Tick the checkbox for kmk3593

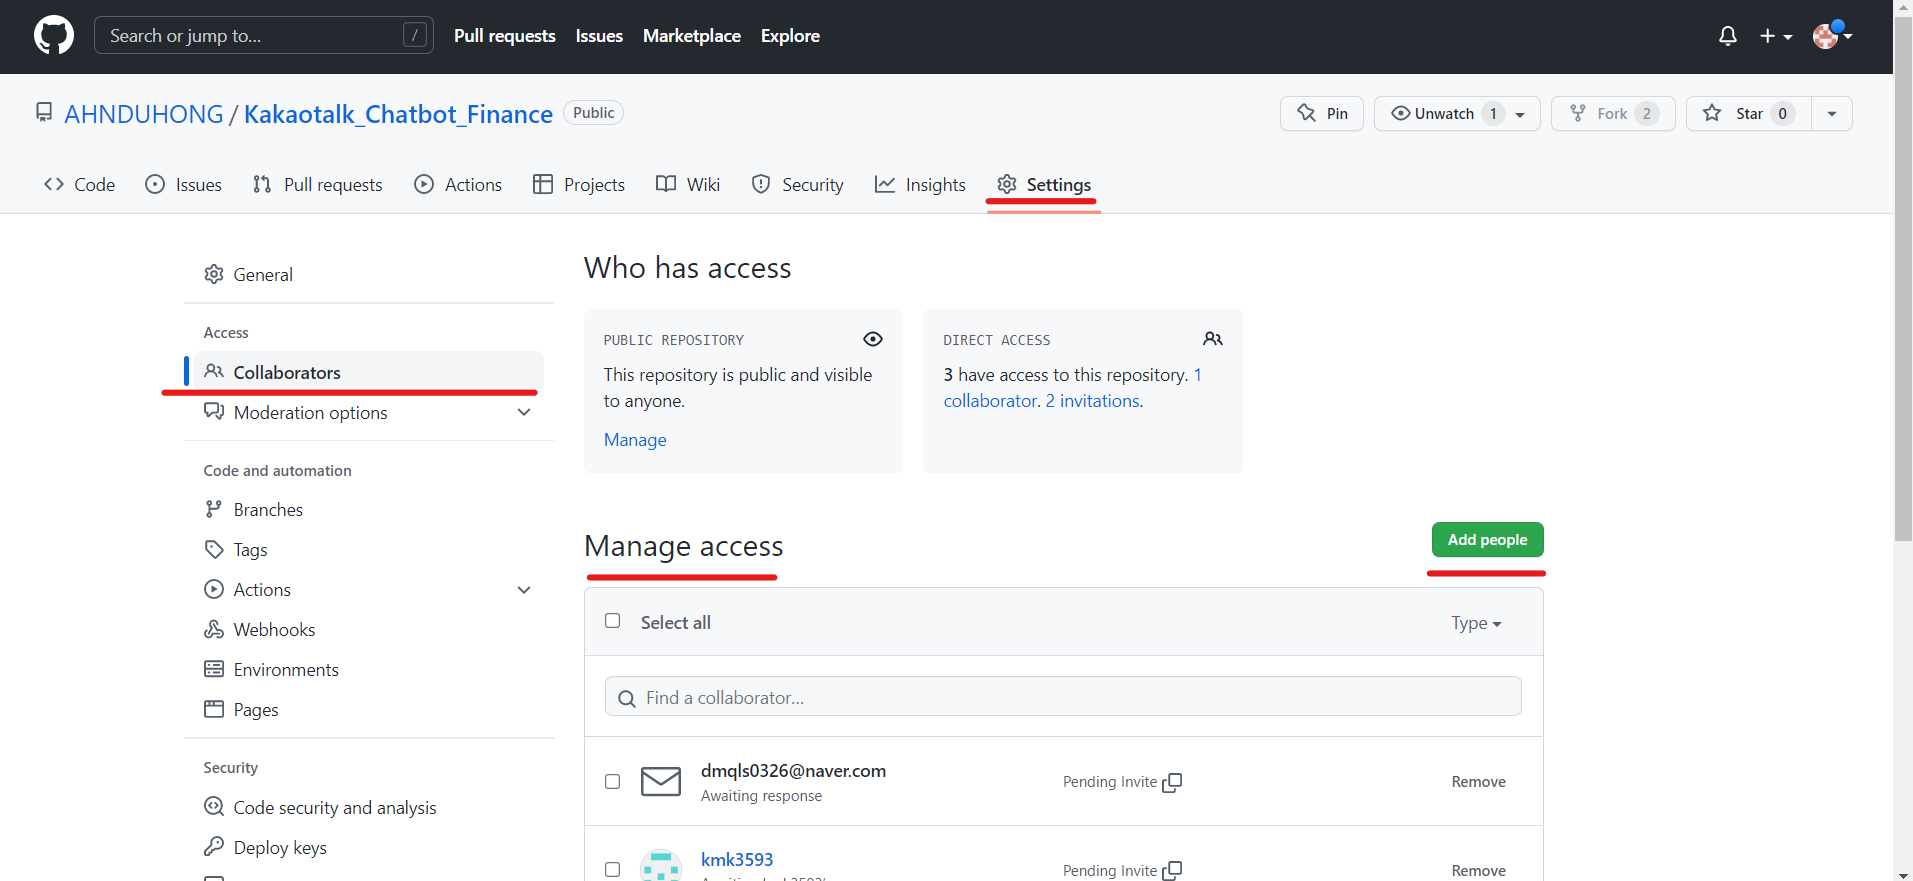click(613, 870)
